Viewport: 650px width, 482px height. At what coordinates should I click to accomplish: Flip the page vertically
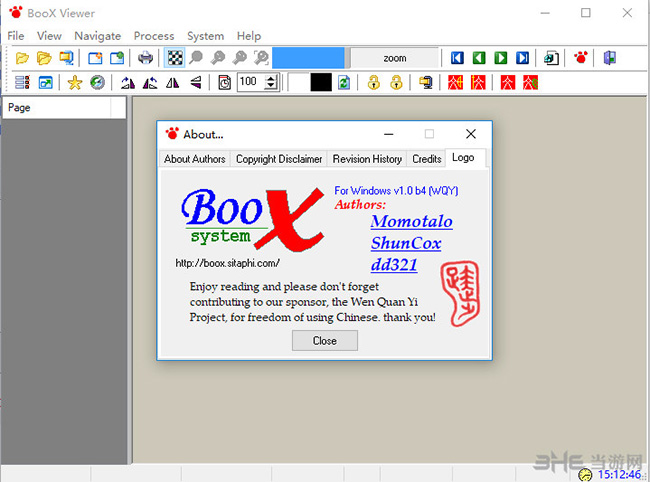pyautogui.click(x=195, y=83)
